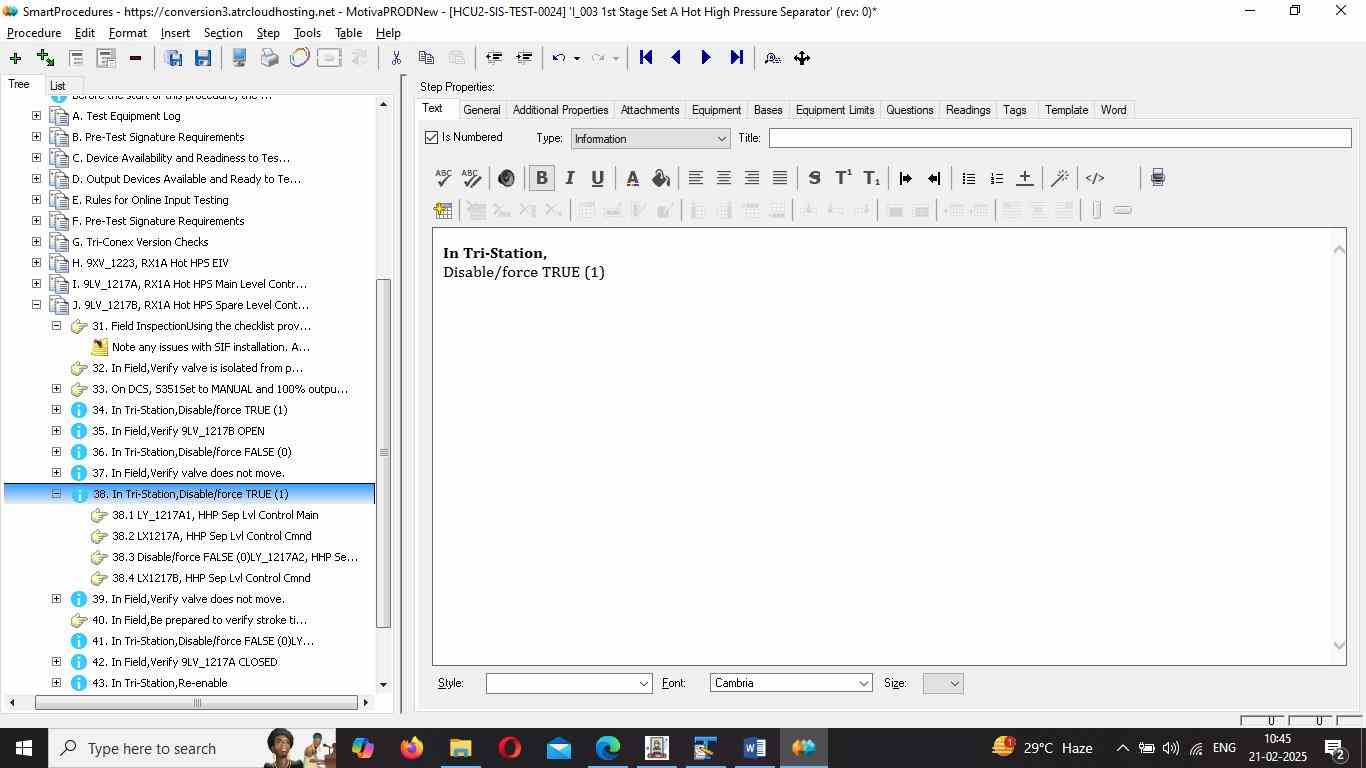1366x768 pixels.
Task: Toggle the Is Numbered checkbox
Action: pos(432,138)
